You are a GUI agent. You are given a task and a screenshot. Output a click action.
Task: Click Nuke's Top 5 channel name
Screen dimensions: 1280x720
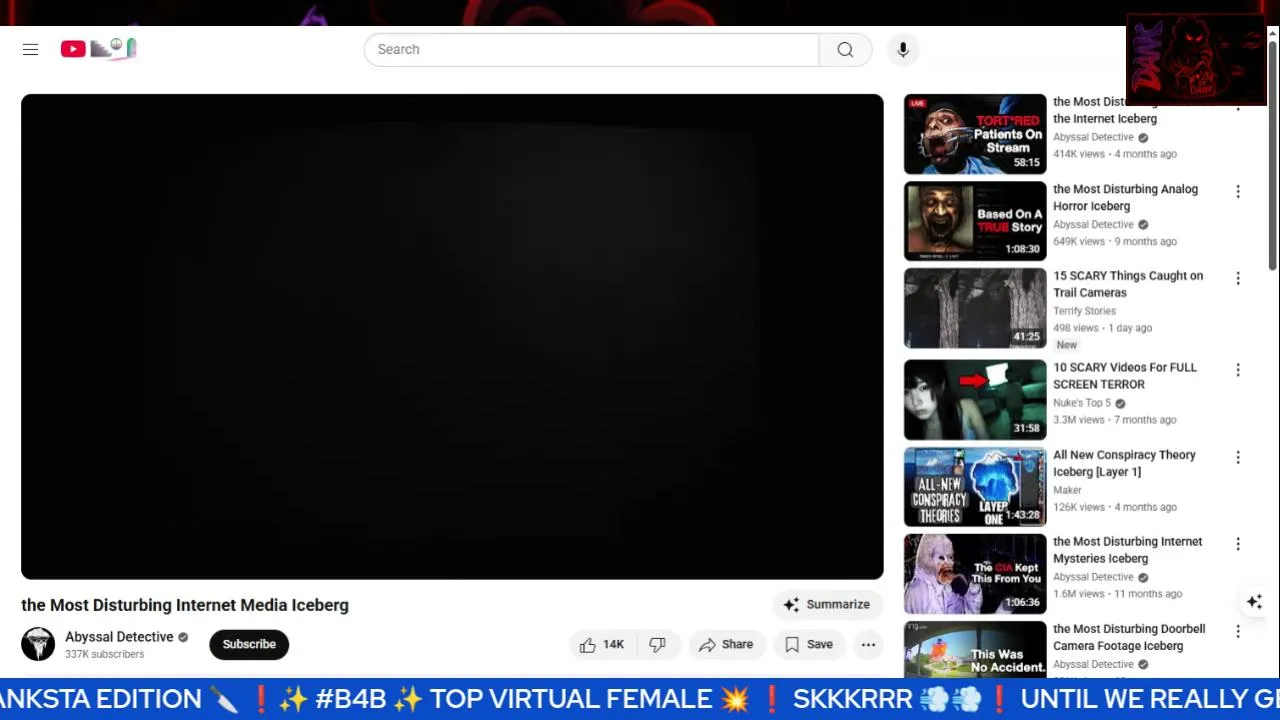click(1082, 403)
